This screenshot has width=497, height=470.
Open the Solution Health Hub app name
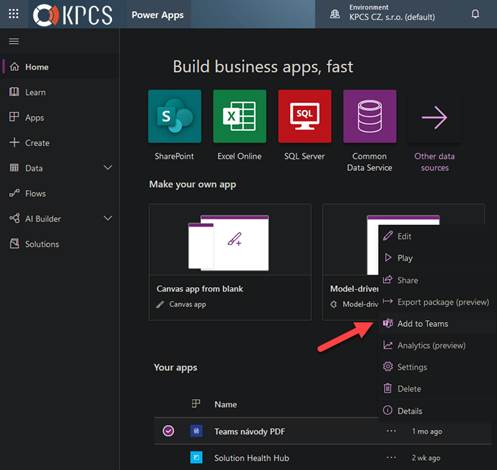coord(252,458)
